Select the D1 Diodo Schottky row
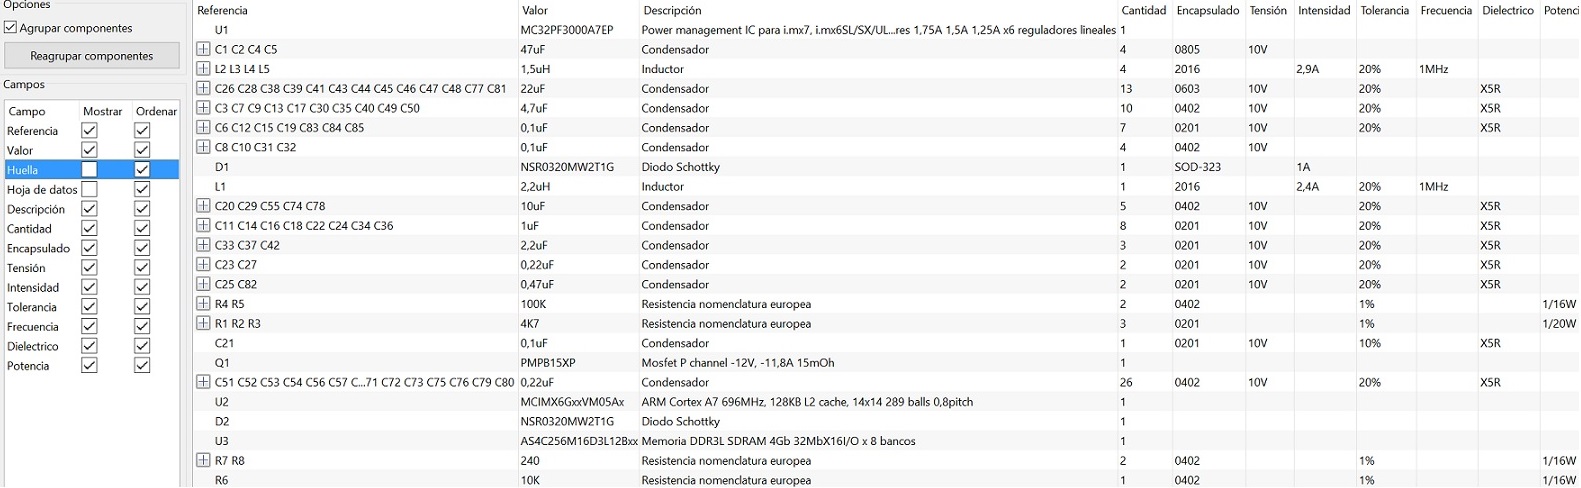The image size is (1581, 488). pyautogui.click(x=886, y=167)
